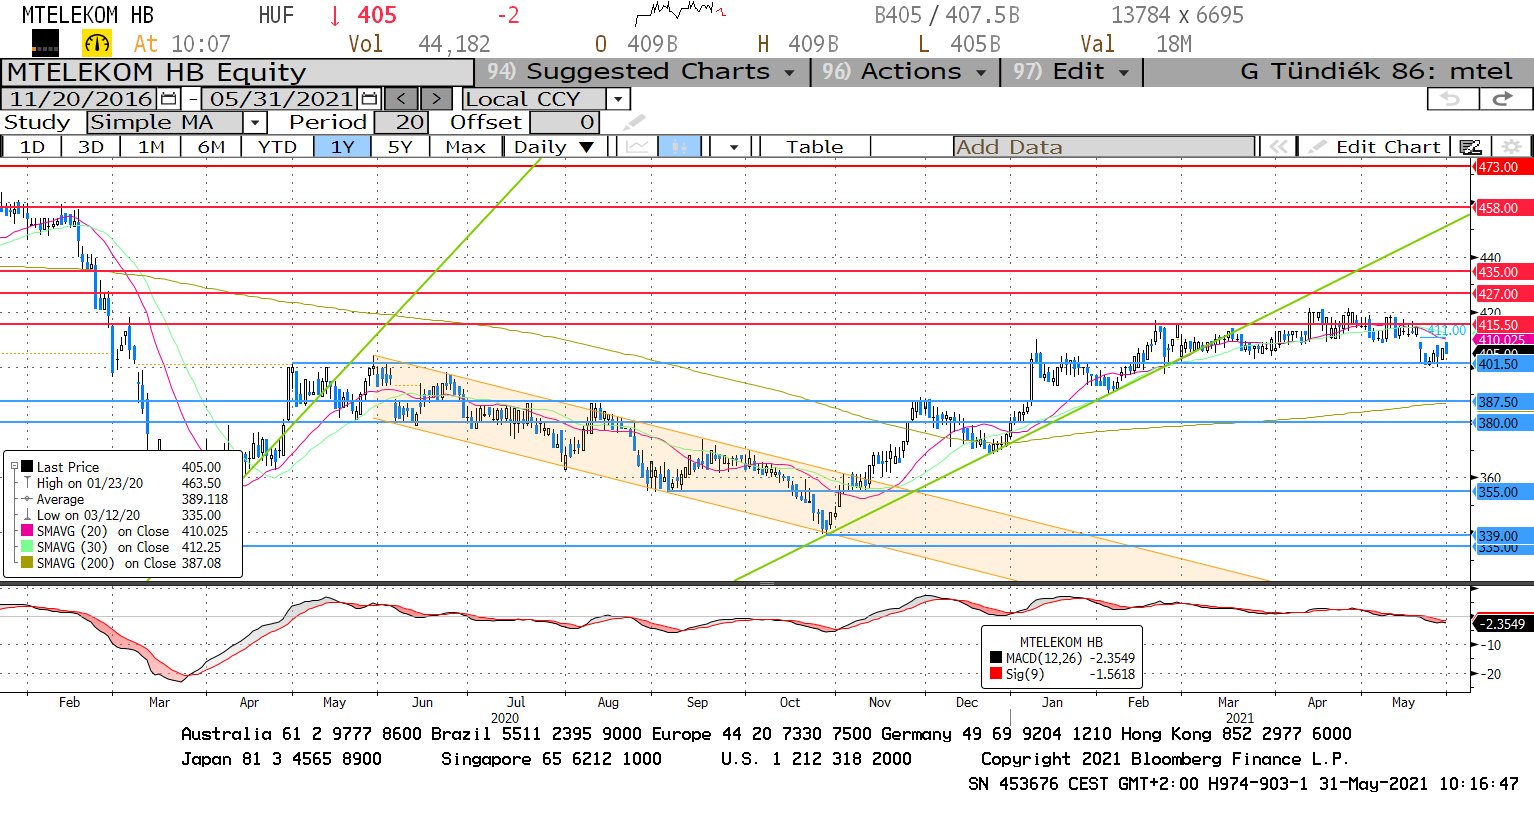Select the Max period toggle

click(465, 147)
